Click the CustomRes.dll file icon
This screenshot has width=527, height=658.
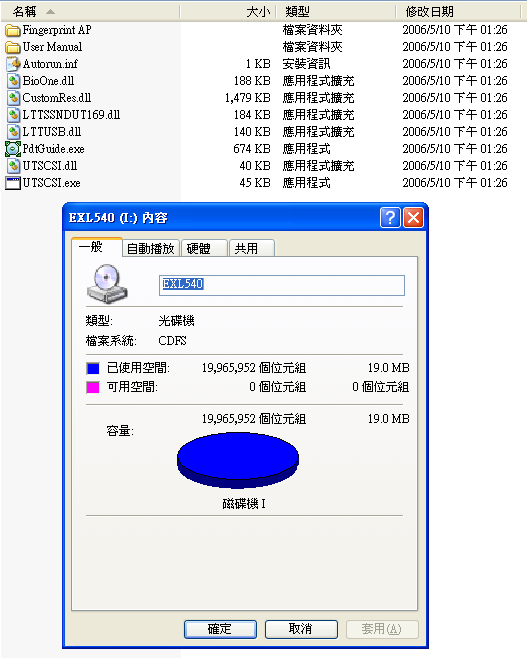tap(13, 98)
